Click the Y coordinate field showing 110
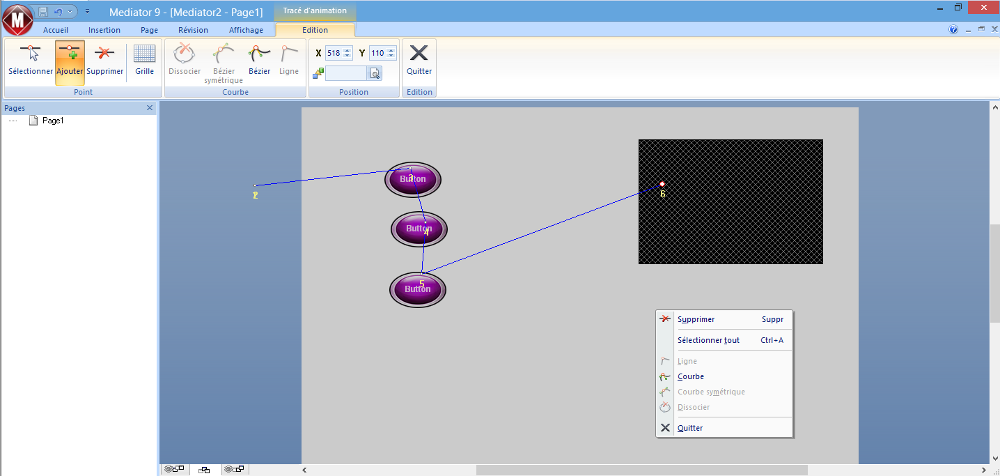The height and width of the screenshot is (476, 1000). (x=378, y=53)
